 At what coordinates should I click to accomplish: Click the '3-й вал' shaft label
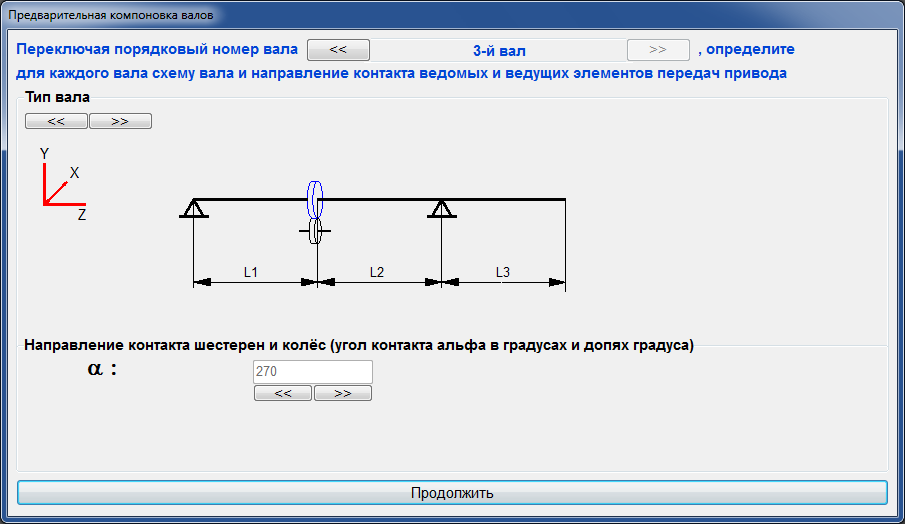pyautogui.click(x=499, y=51)
